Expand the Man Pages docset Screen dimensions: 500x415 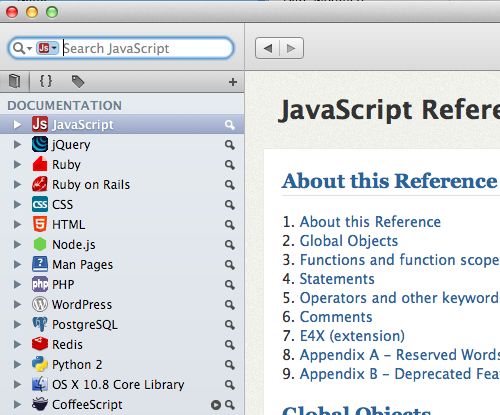[17, 265]
